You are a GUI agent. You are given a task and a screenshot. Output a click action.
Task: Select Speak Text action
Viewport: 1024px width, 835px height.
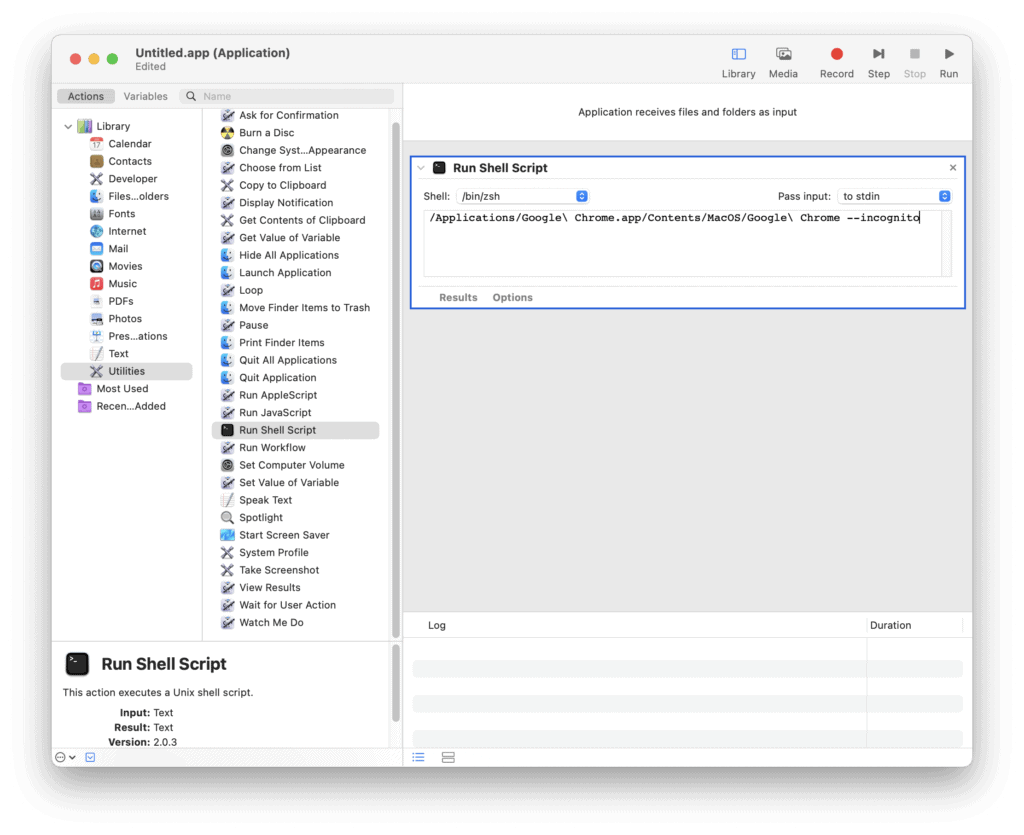coord(265,500)
